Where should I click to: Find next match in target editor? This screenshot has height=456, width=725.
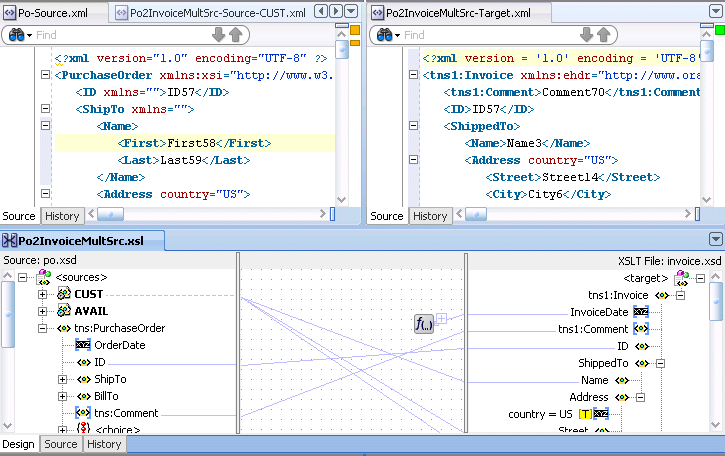[586, 35]
